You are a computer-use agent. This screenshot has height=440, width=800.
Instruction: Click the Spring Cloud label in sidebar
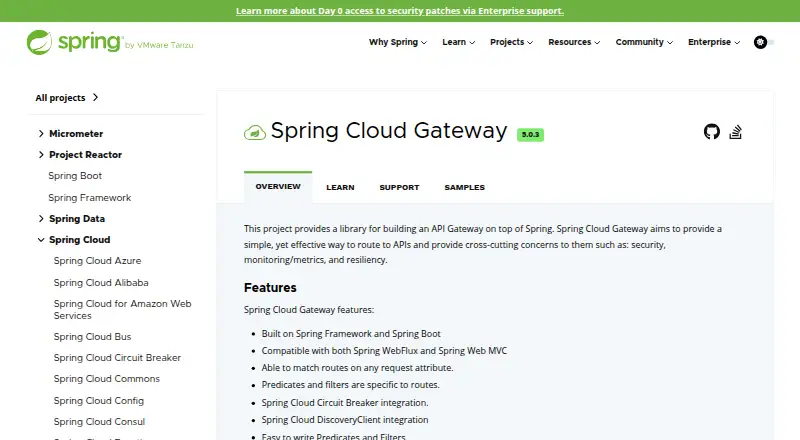tap(80, 240)
